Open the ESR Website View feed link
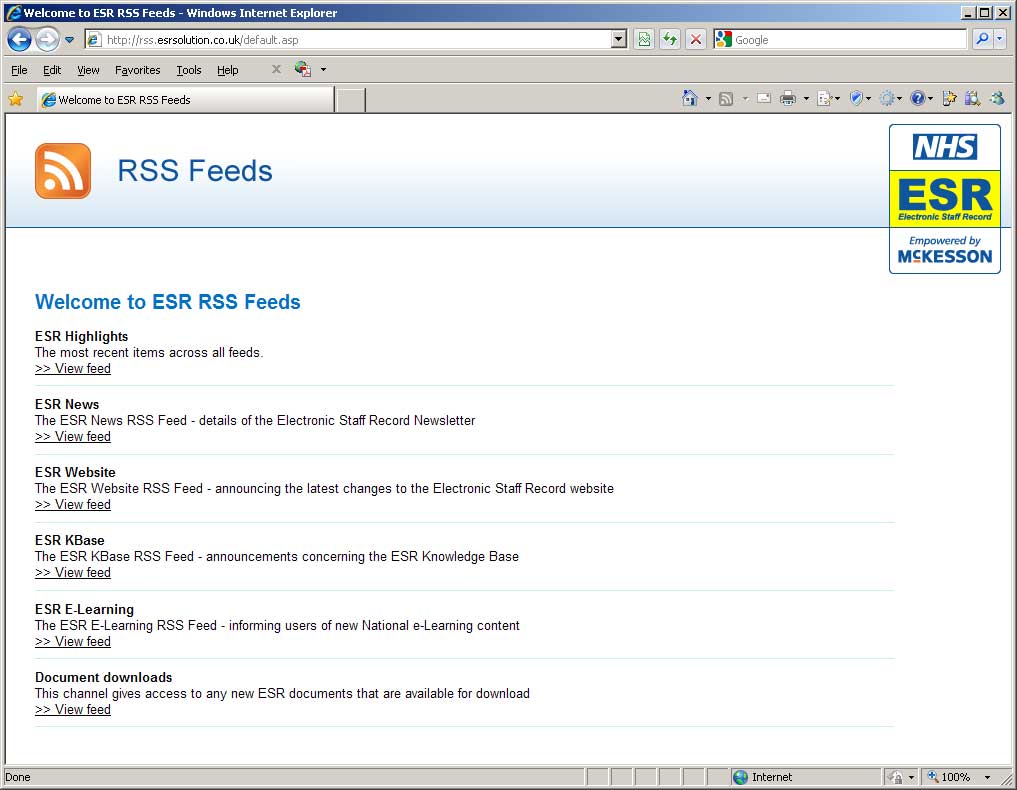Image resolution: width=1017 pixels, height=790 pixels. 73,505
